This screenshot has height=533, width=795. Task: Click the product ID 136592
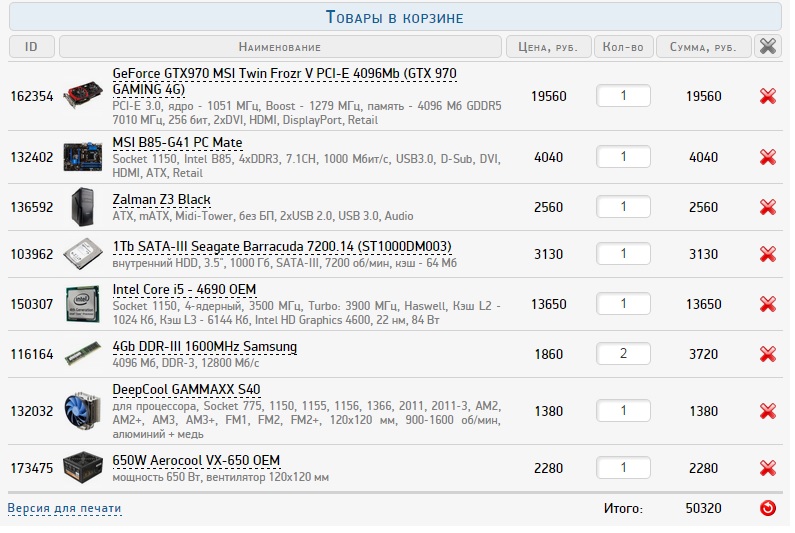click(x=32, y=207)
